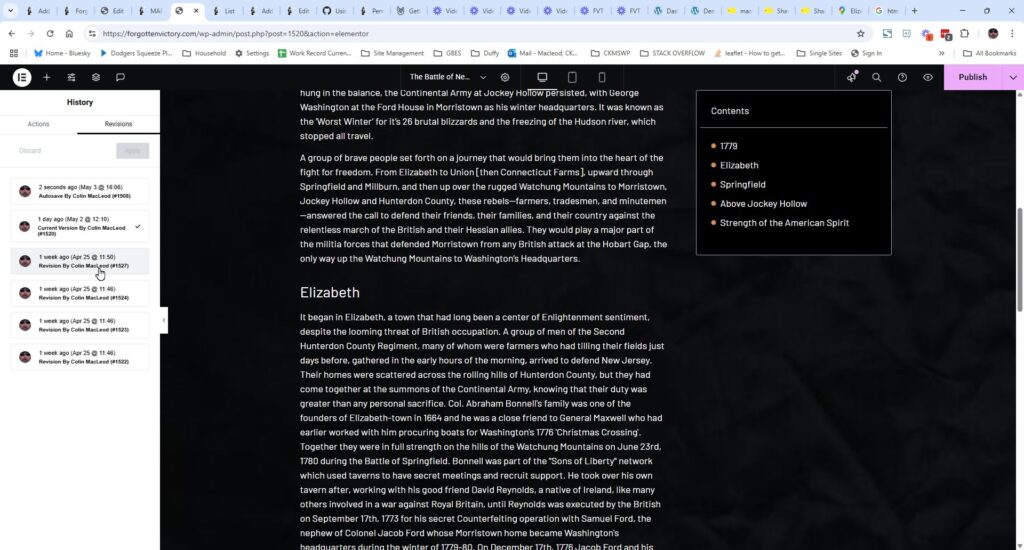Open page settings gear icon
1024x550 pixels.
click(505, 77)
